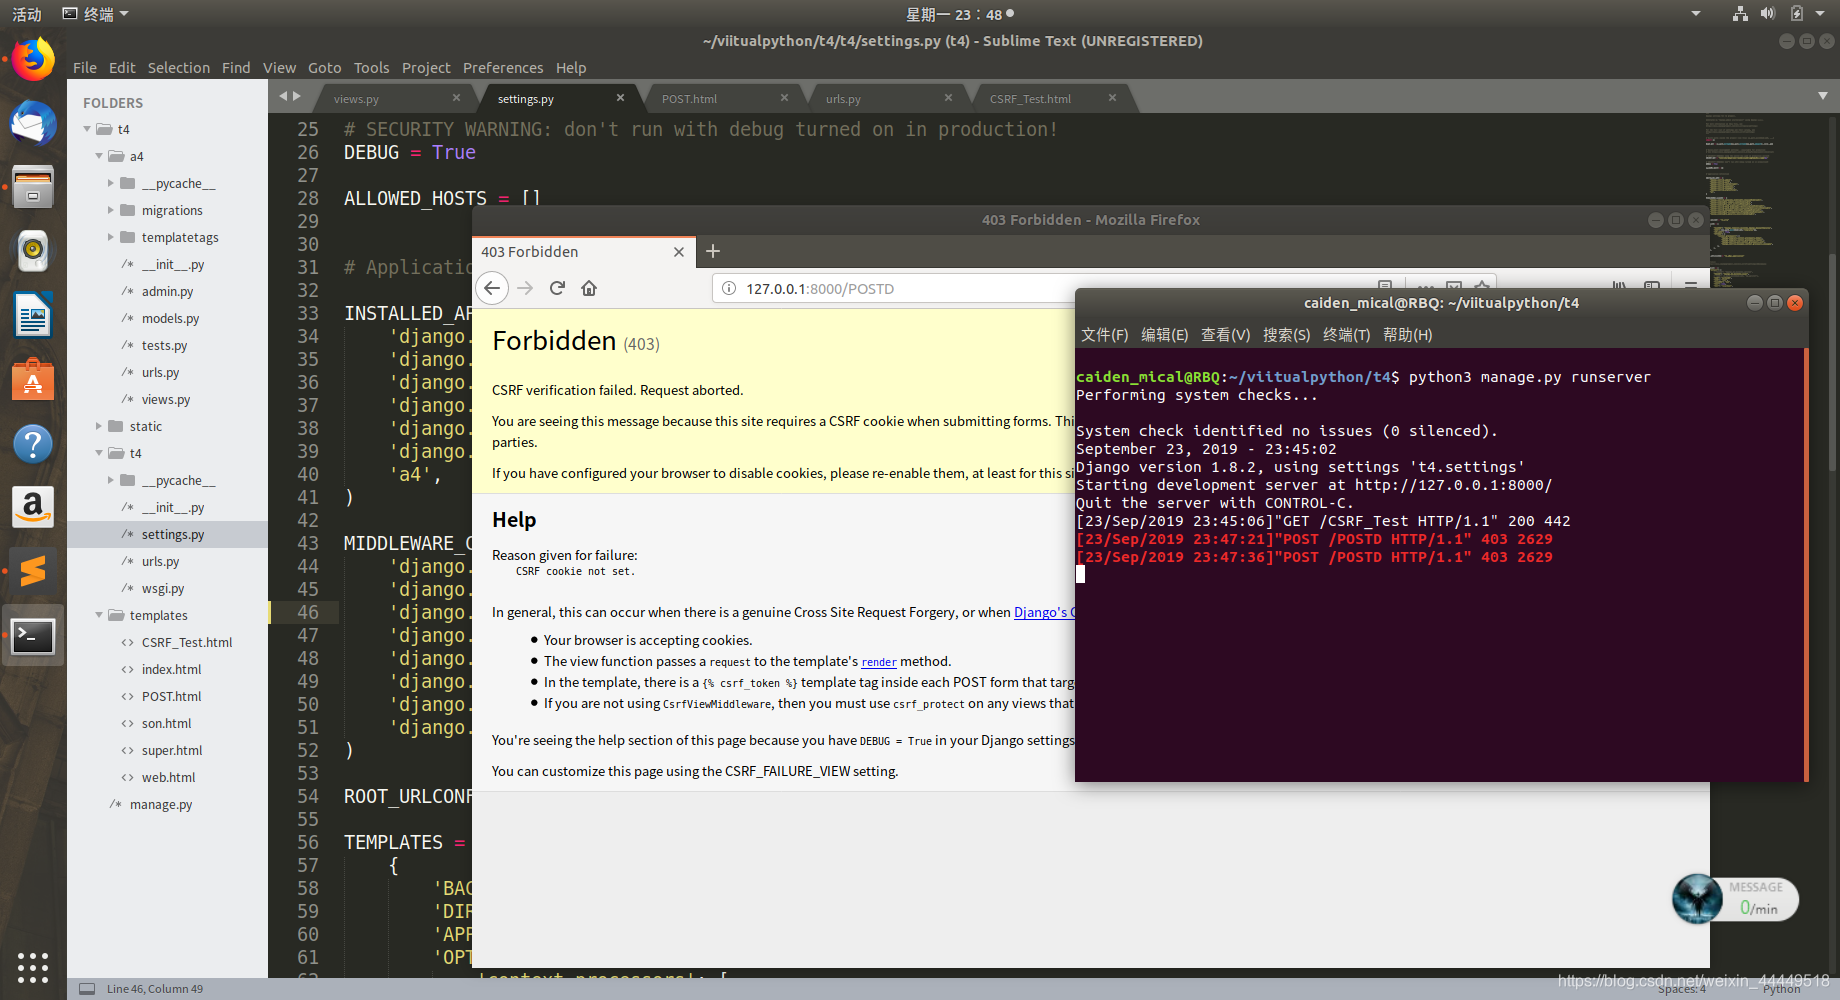The width and height of the screenshot is (1840, 1000).
Task: Open the Goto menu
Action: pyautogui.click(x=325, y=68)
